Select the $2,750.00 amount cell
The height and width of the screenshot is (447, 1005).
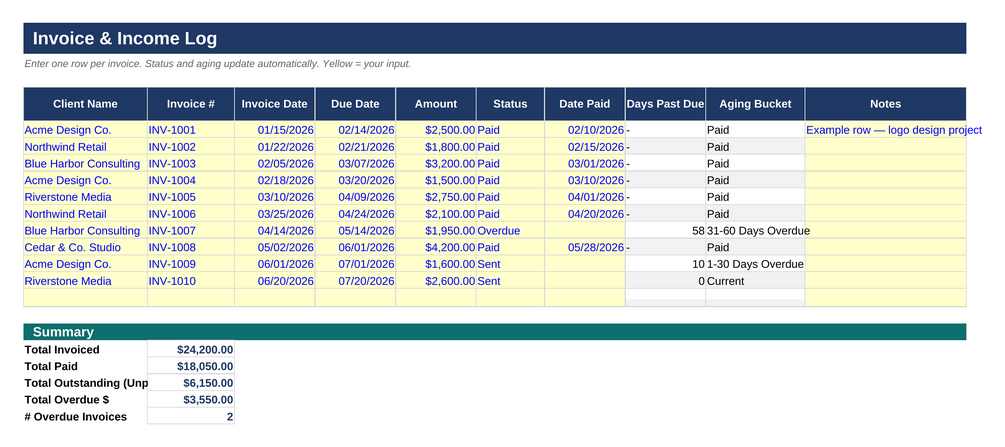point(436,197)
